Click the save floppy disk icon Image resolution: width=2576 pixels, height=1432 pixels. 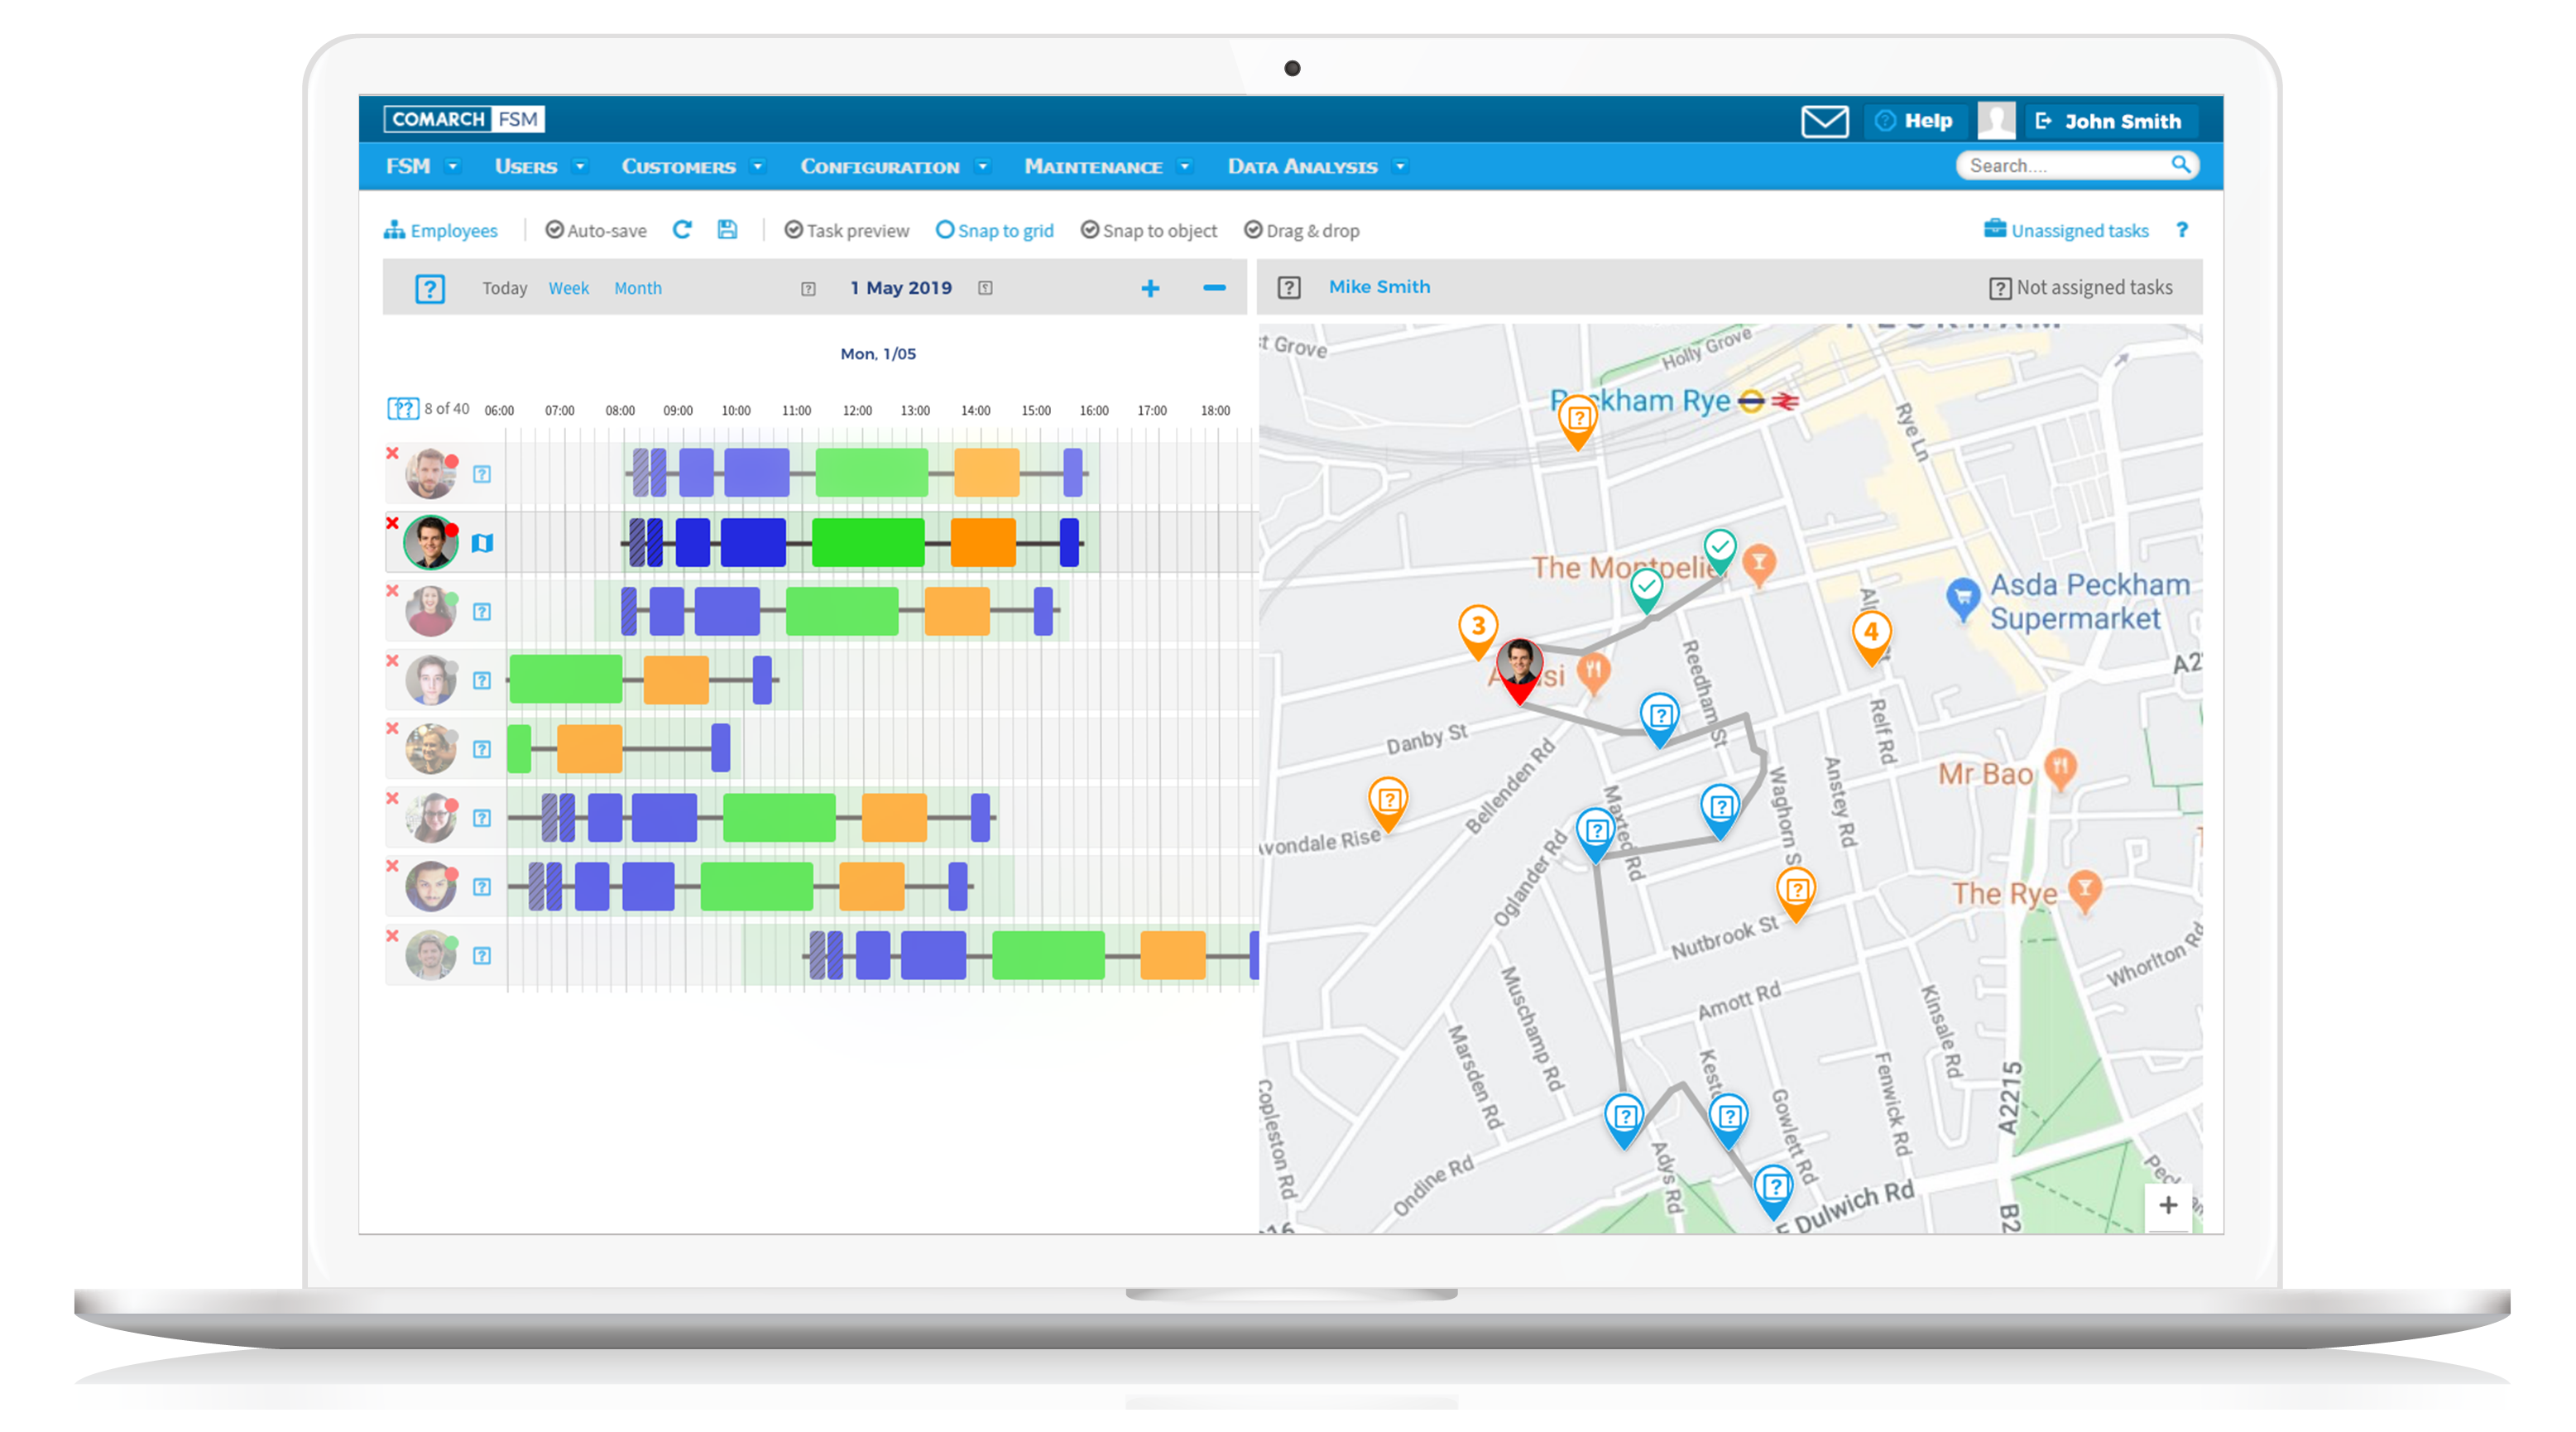pyautogui.click(x=727, y=230)
